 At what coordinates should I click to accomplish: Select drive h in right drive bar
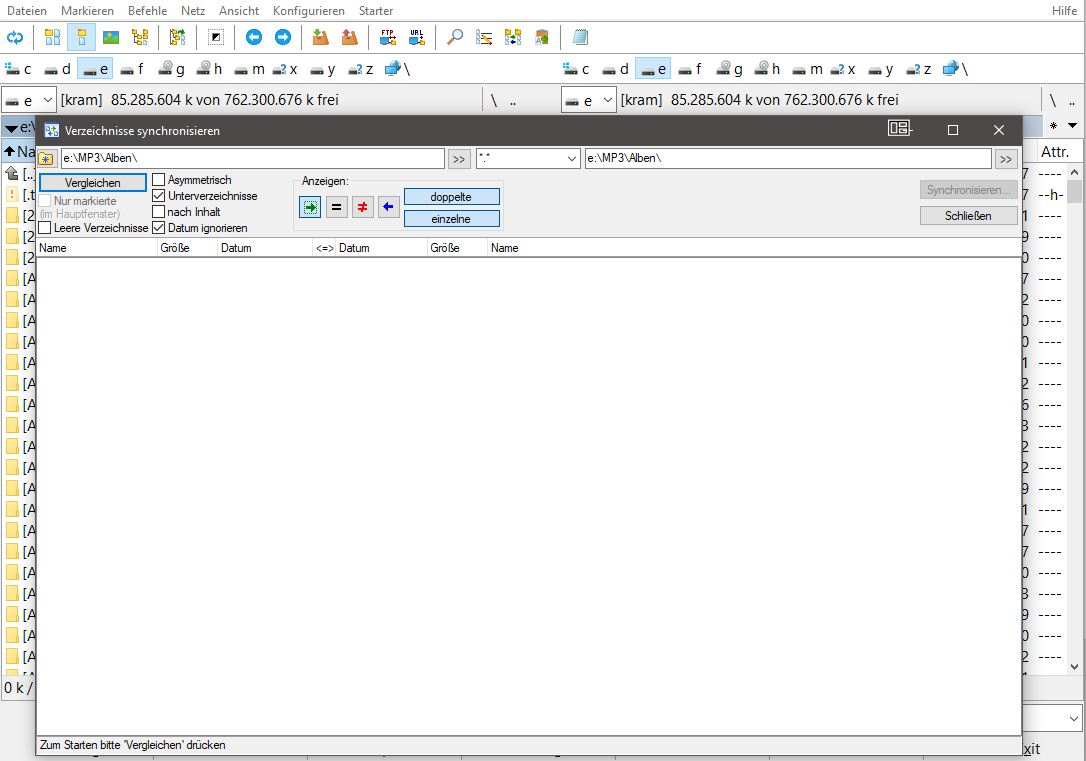pos(767,69)
